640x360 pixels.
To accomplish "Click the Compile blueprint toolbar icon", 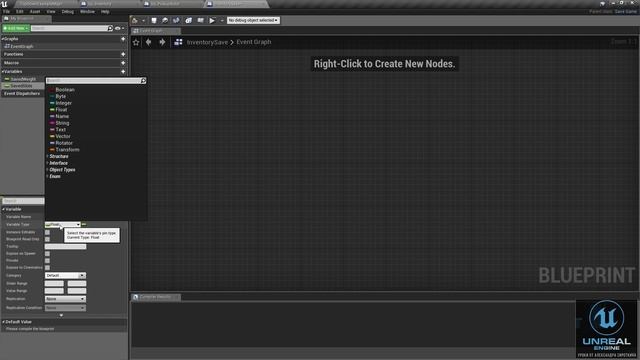I will 135,20.
